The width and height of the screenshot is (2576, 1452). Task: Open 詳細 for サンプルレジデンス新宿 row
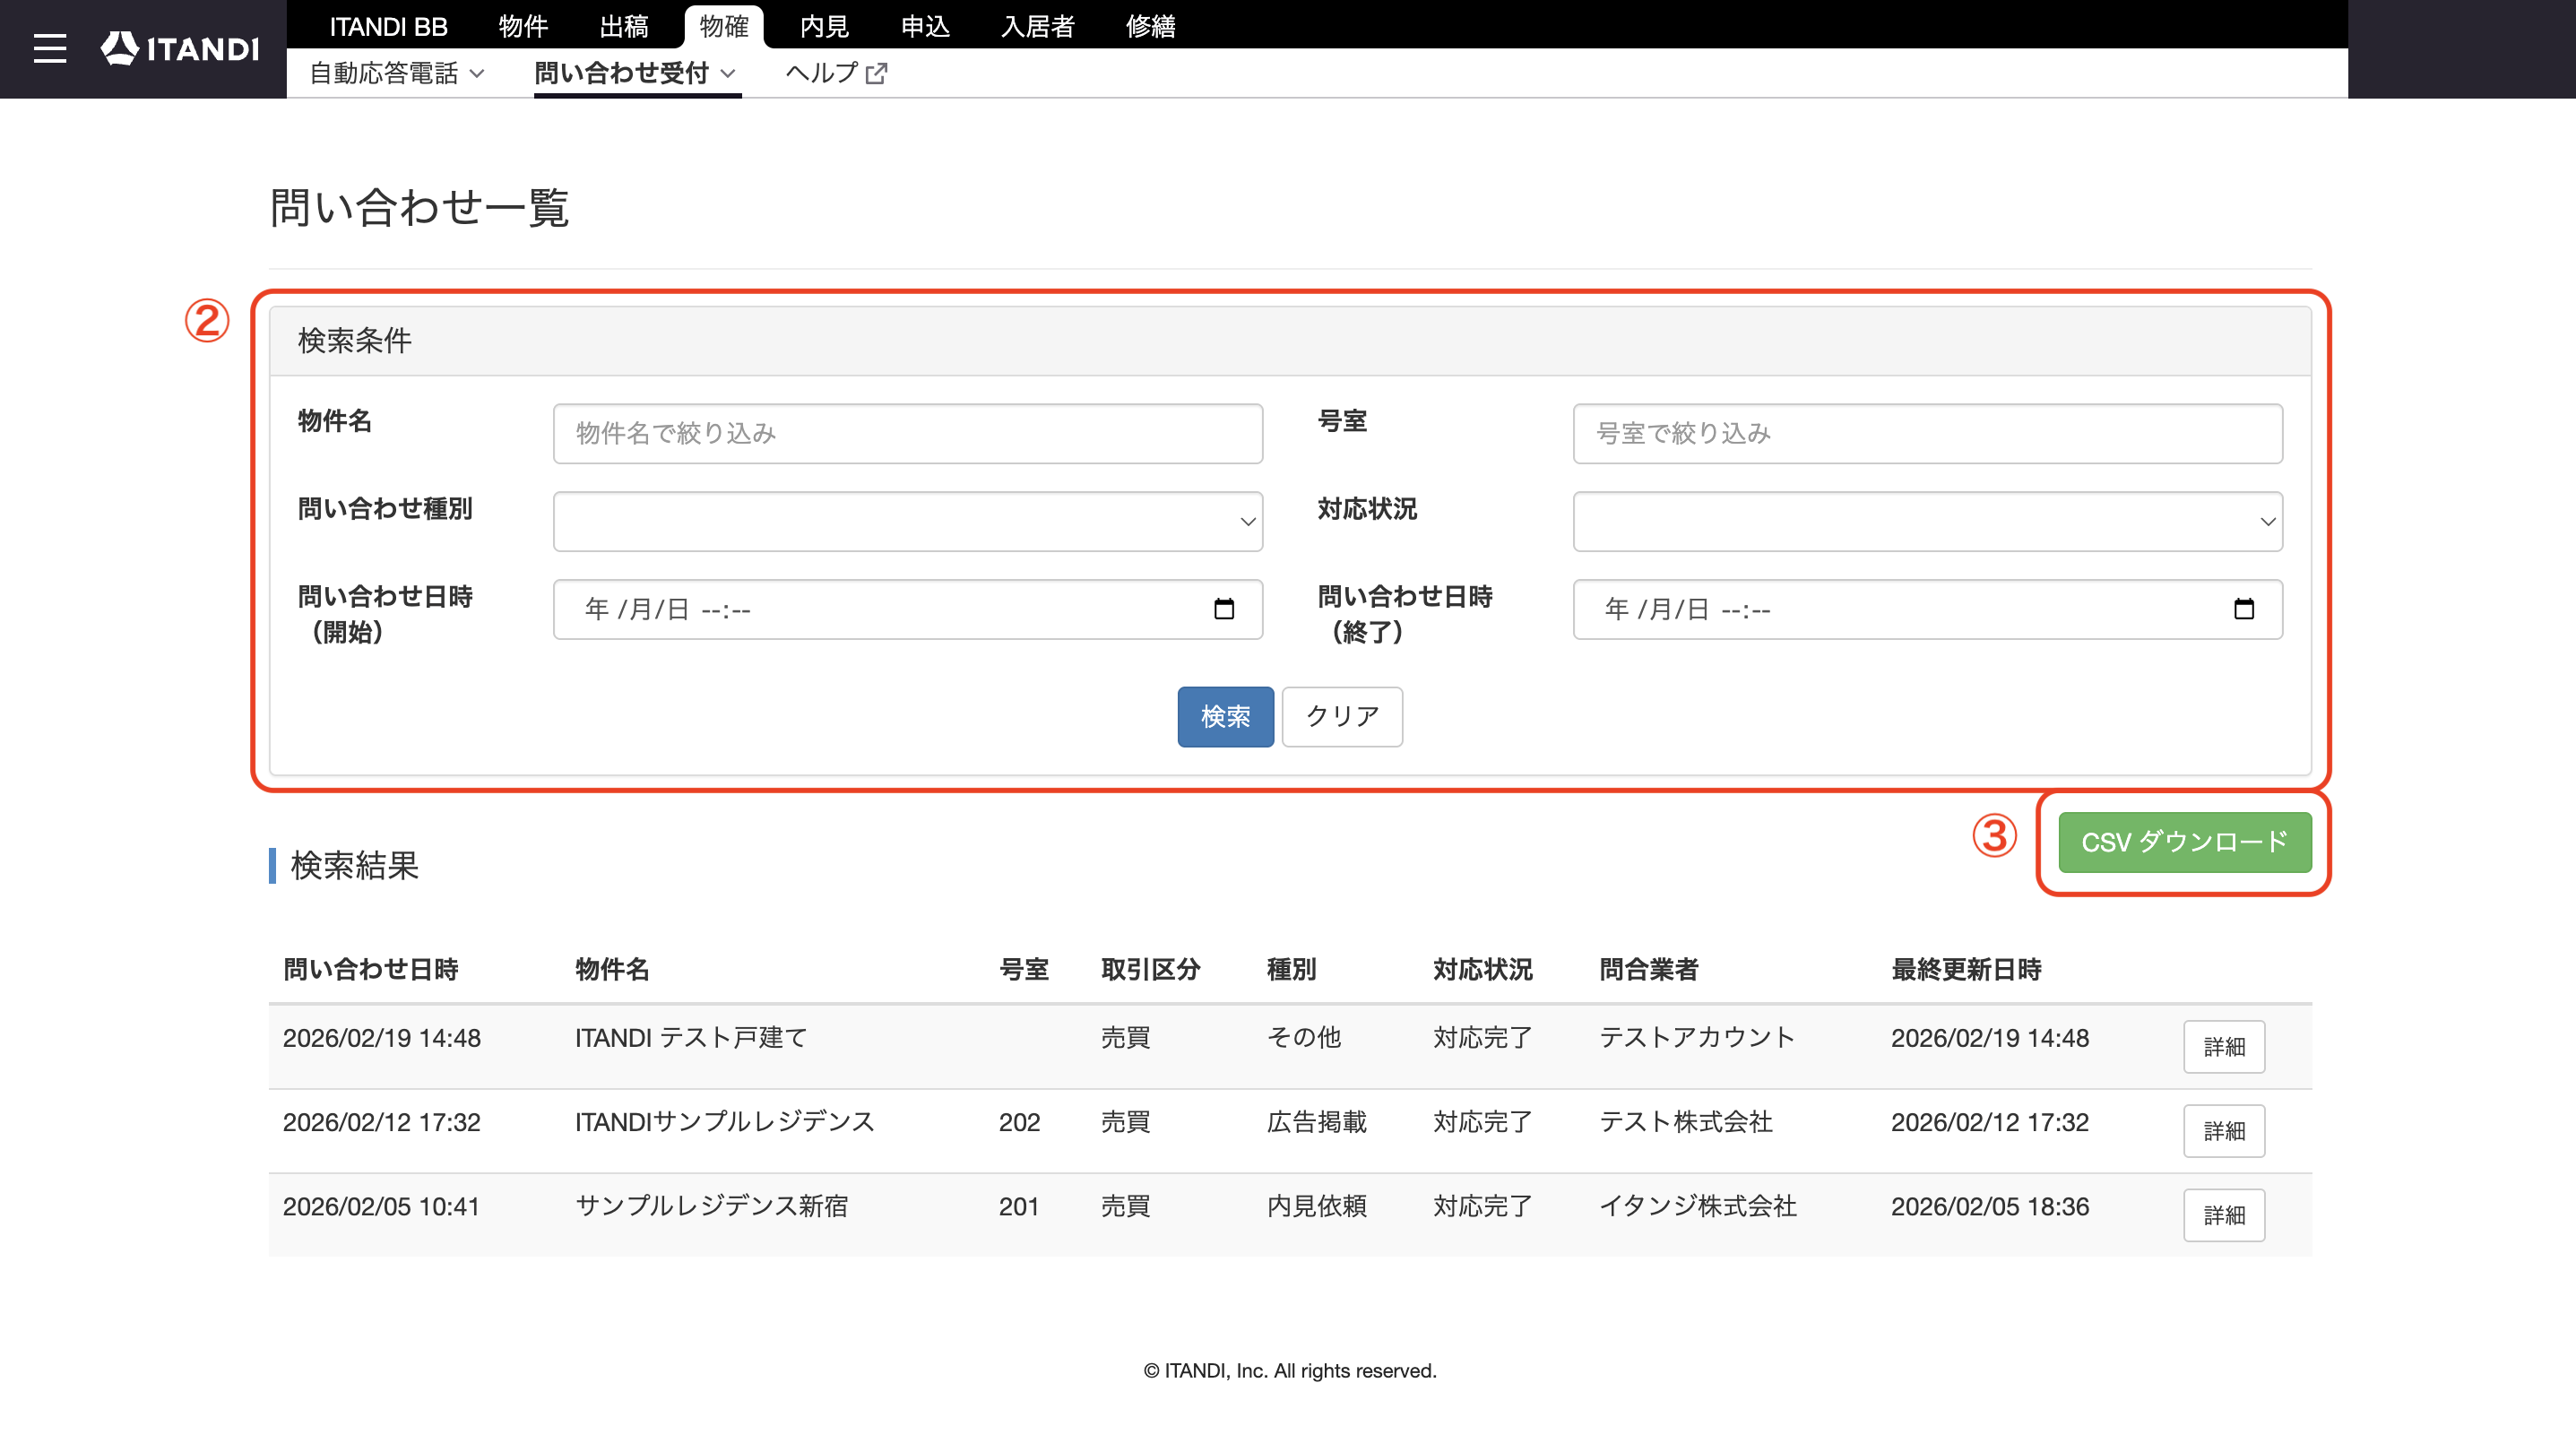click(x=2224, y=1215)
